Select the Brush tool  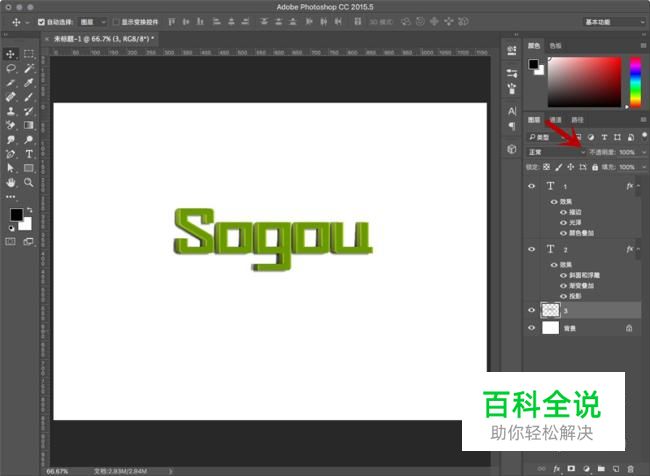point(29,97)
